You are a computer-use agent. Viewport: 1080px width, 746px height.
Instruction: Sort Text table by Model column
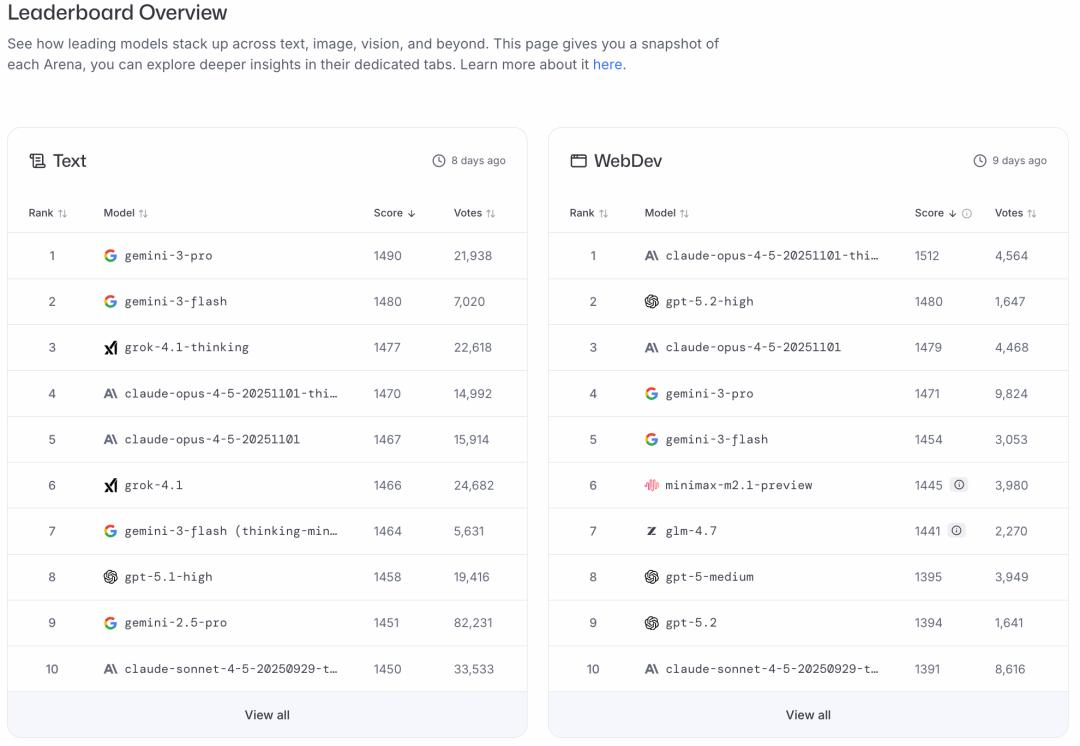click(x=125, y=213)
